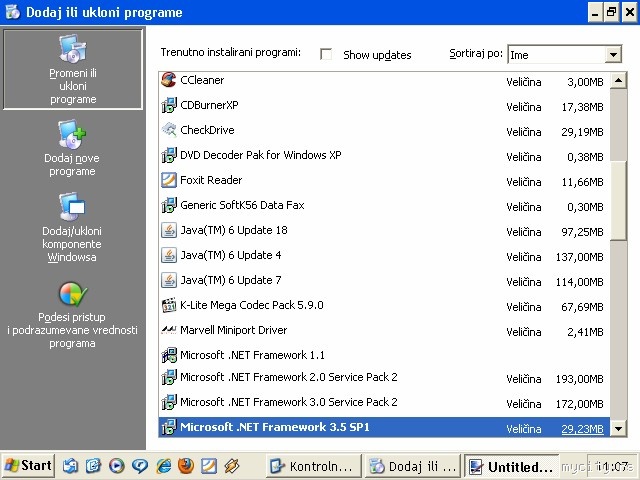Click the Windows Start button
The height and width of the screenshot is (480, 640).
click(28, 466)
